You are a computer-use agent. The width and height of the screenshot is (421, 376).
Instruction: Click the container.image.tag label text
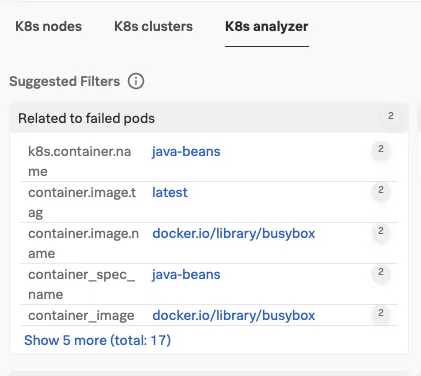click(x=82, y=203)
